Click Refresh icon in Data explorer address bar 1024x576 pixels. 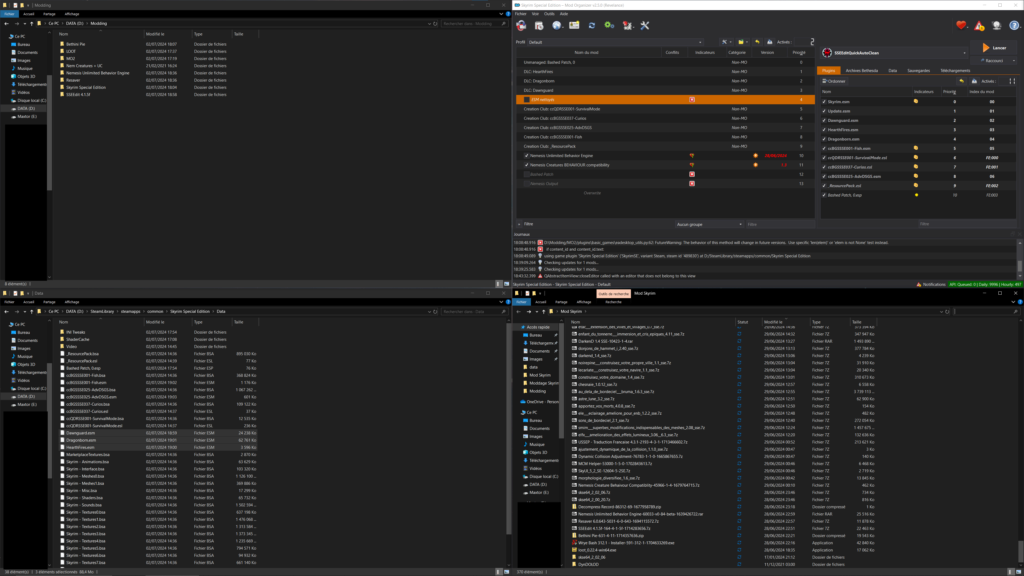click(435, 312)
